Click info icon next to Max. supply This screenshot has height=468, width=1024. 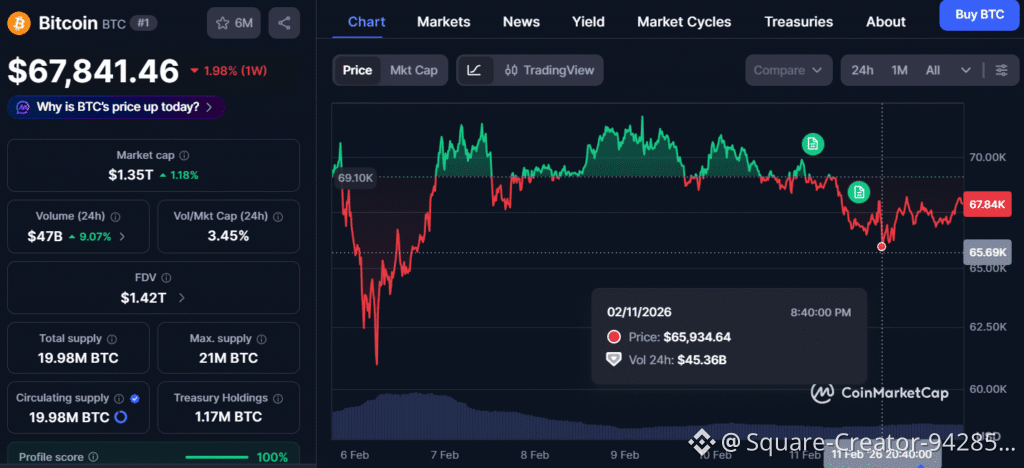(x=261, y=339)
